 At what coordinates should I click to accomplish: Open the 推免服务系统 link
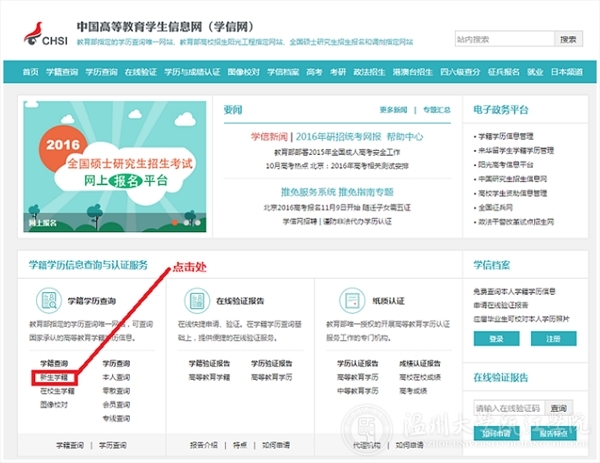[308, 192]
